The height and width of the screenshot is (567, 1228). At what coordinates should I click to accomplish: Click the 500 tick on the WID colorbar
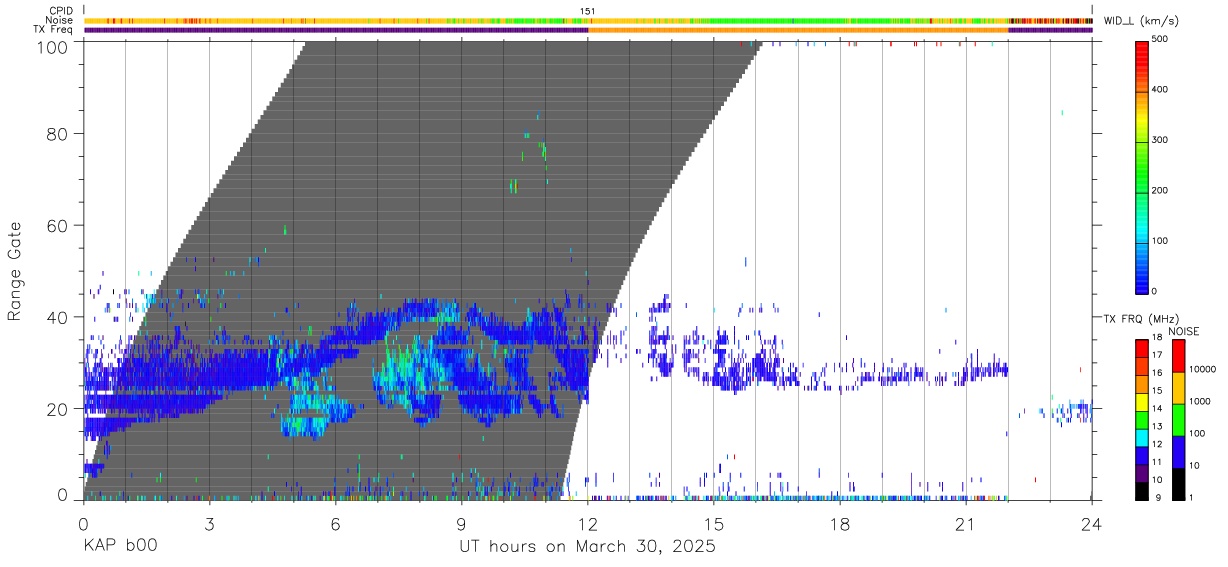click(x=1159, y=40)
